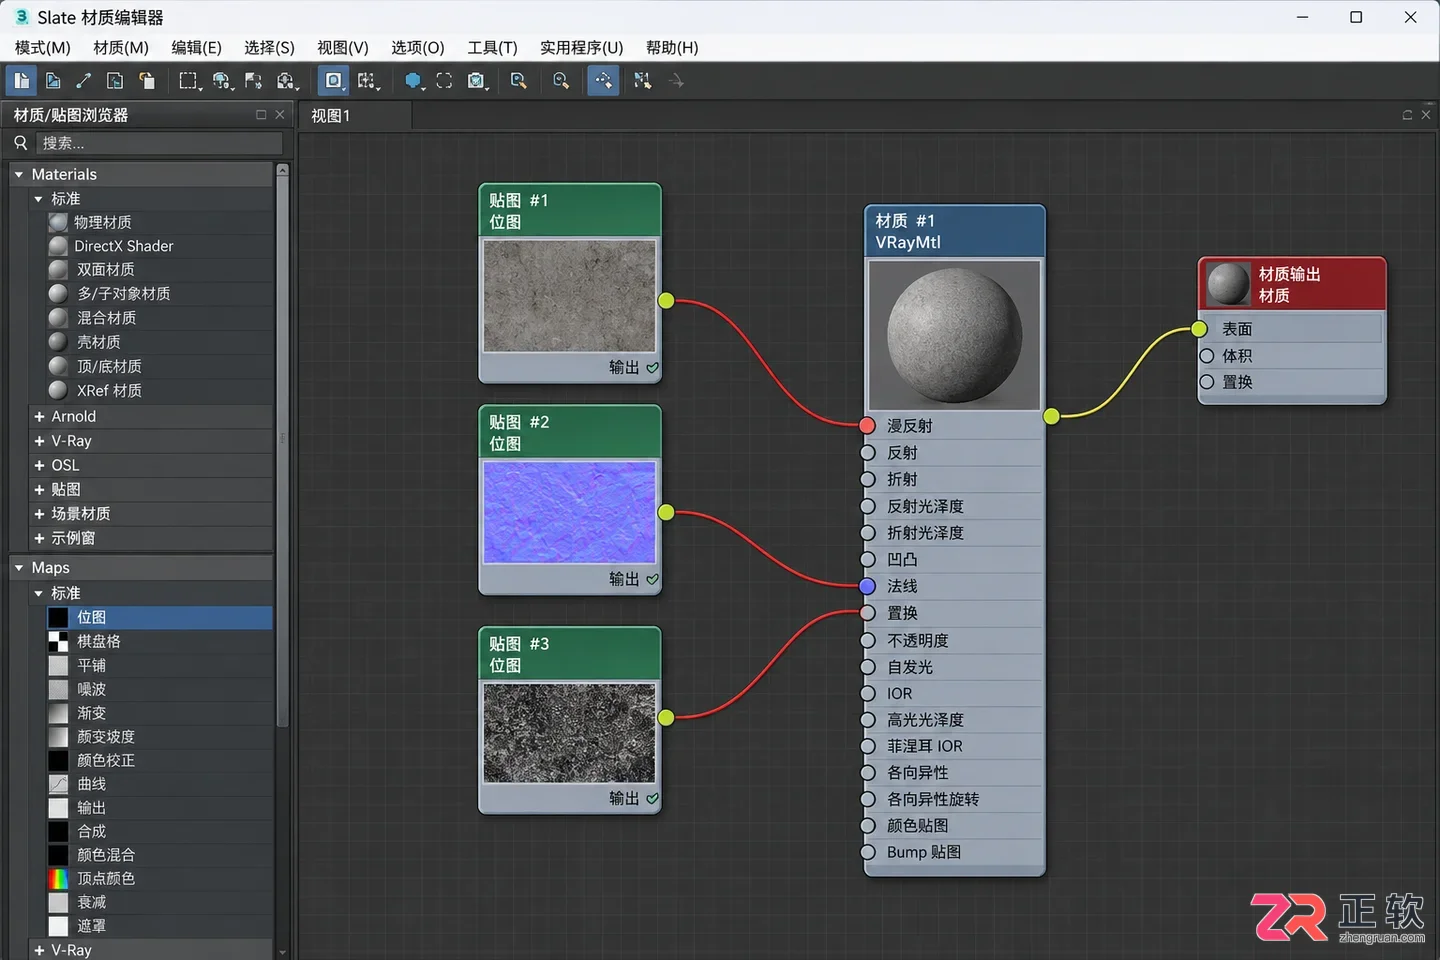The width and height of the screenshot is (1440, 960).
Task: Toggle the 输出 checkmark on 贴图 #3 node
Action: 652,799
